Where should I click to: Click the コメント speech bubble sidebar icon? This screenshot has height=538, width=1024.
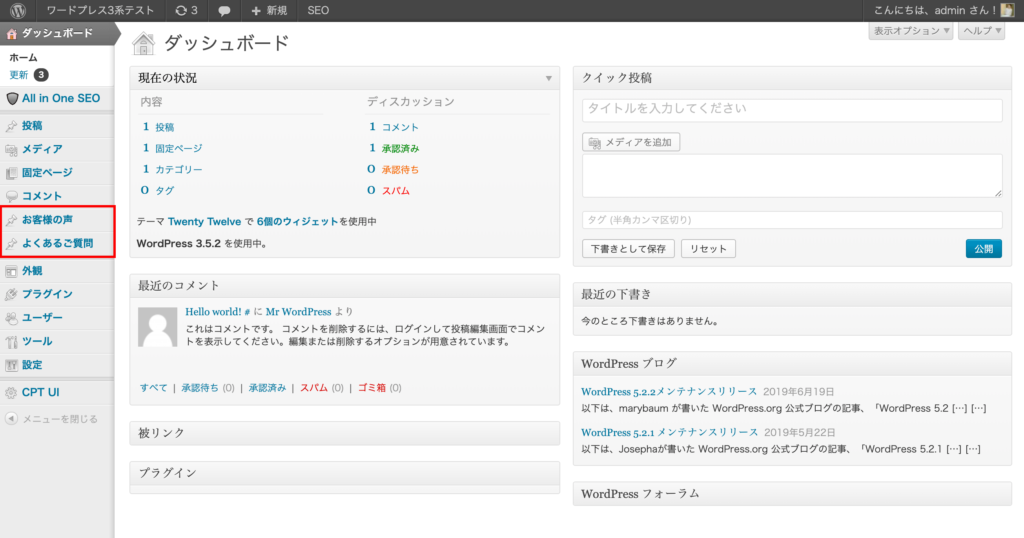pos(11,197)
